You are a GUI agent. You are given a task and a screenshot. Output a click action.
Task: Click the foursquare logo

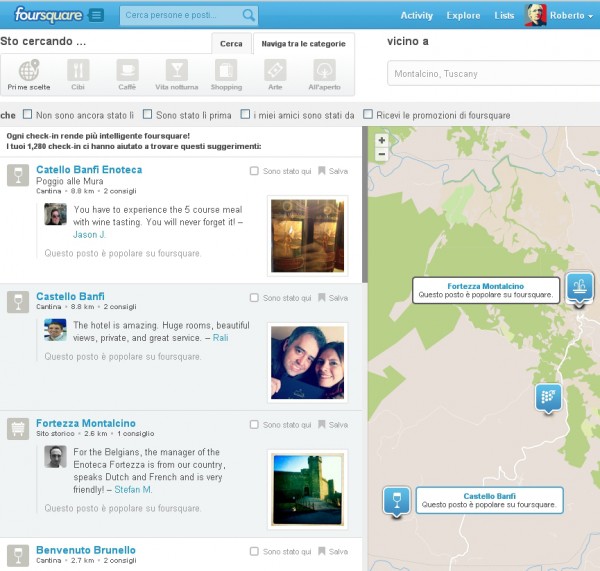coord(48,15)
